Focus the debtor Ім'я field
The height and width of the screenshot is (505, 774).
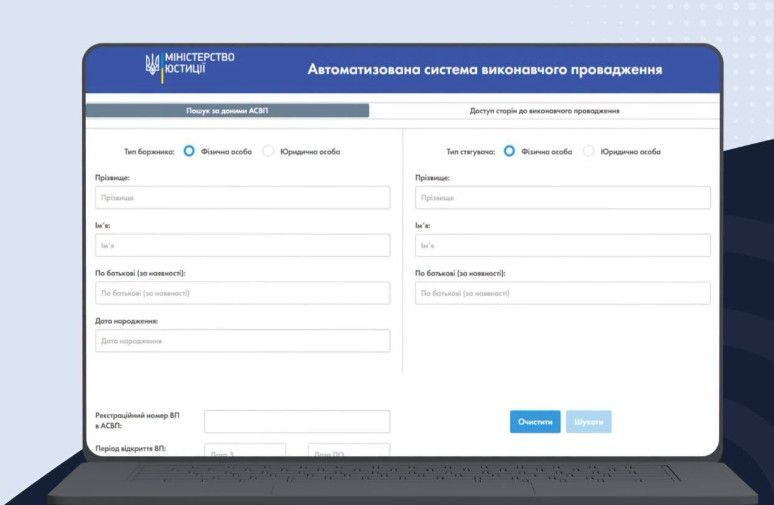click(x=242, y=245)
